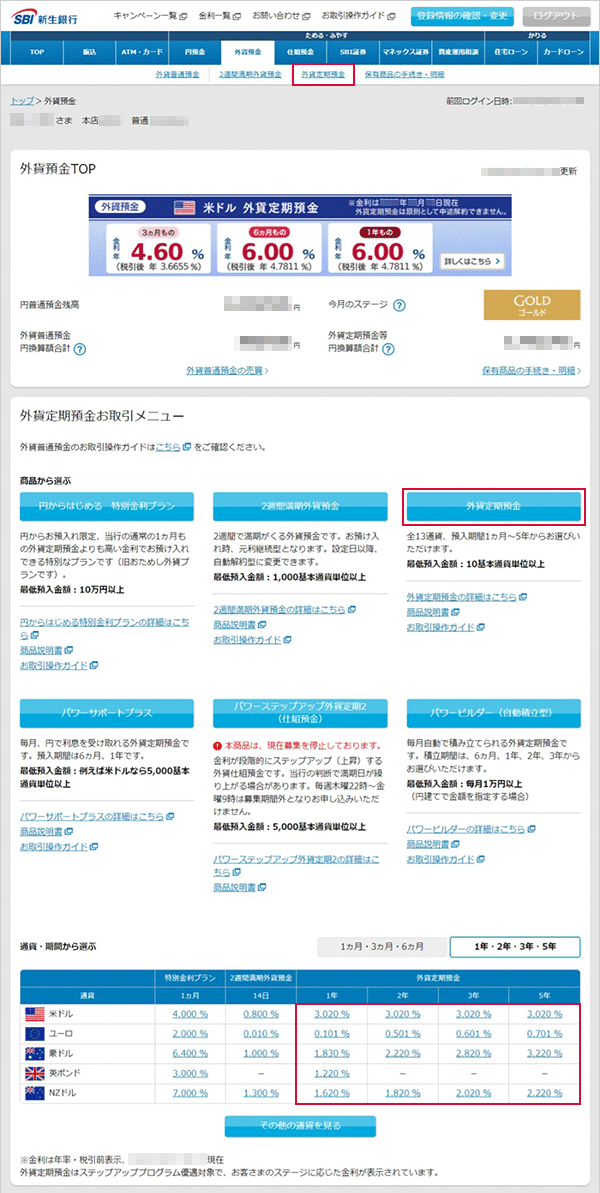Open the 仕組預金 navigation tab
This screenshot has height=1193, width=600.
[x=300, y=52]
